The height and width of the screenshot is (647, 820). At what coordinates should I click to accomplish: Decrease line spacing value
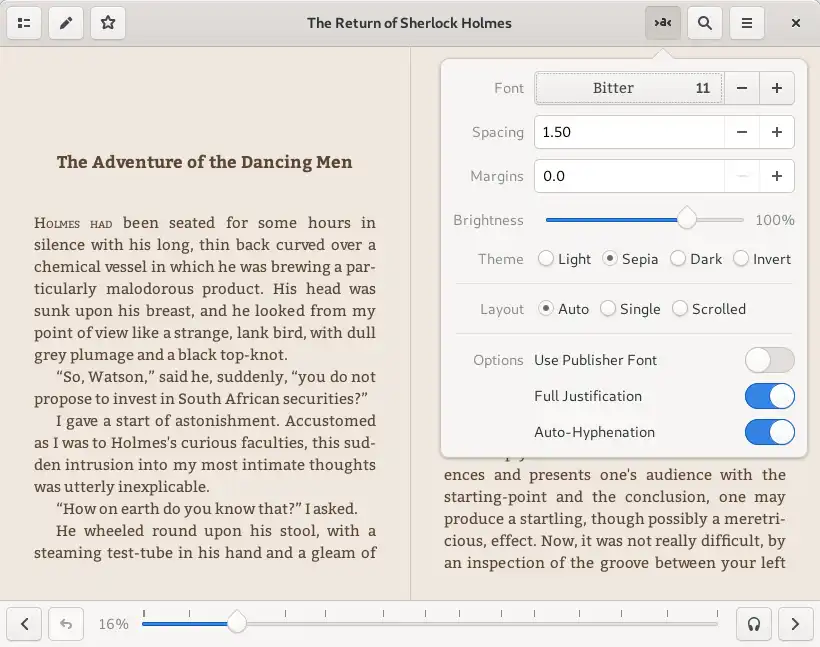(x=742, y=132)
